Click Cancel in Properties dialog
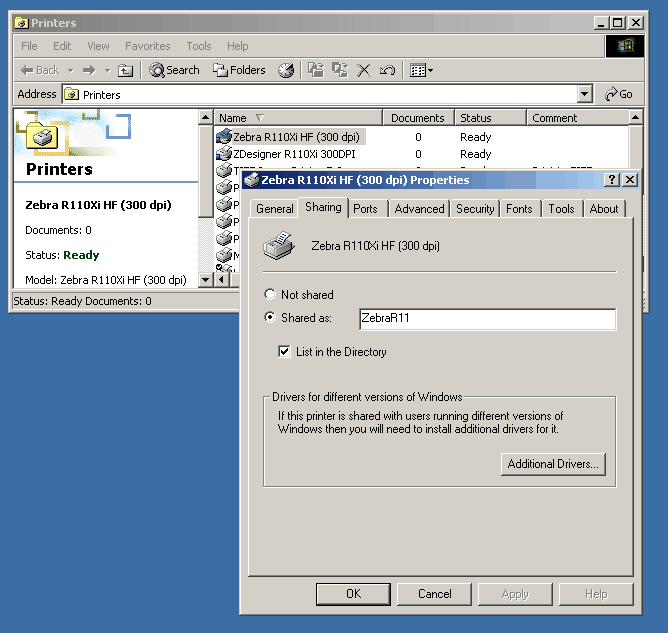This screenshot has width=668, height=633. [x=434, y=594]
